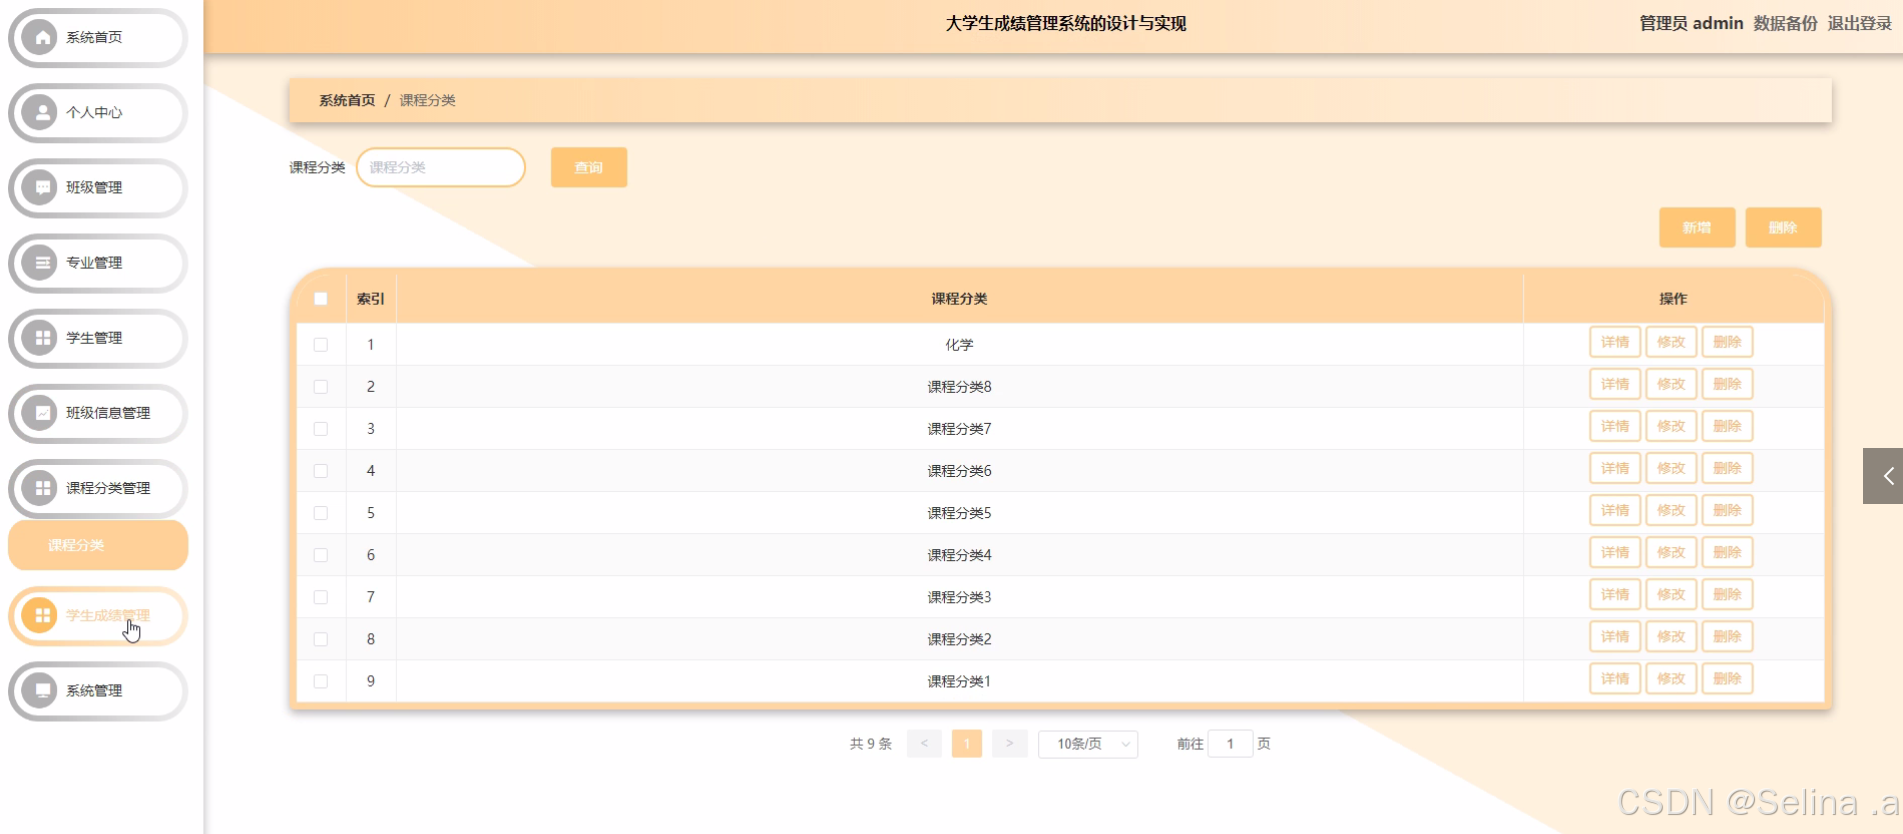1903x834 pixels.
Task: Click 详情 for row 课程分类8
Action: point(1615,384)
